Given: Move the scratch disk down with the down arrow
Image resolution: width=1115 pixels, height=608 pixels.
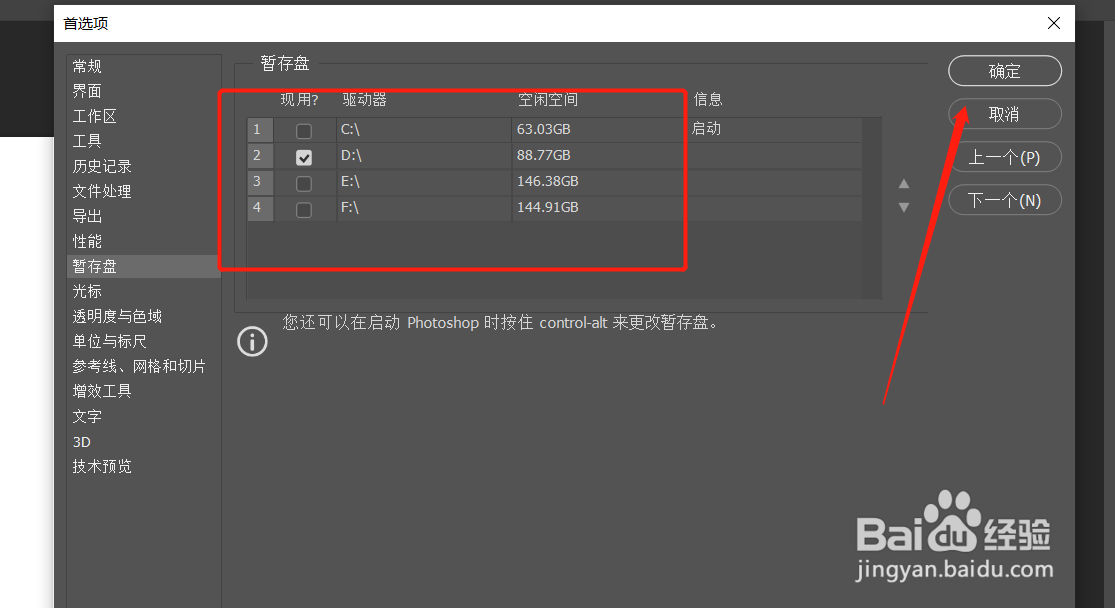Looking at the screenshot, I should [x=904, y=208].
